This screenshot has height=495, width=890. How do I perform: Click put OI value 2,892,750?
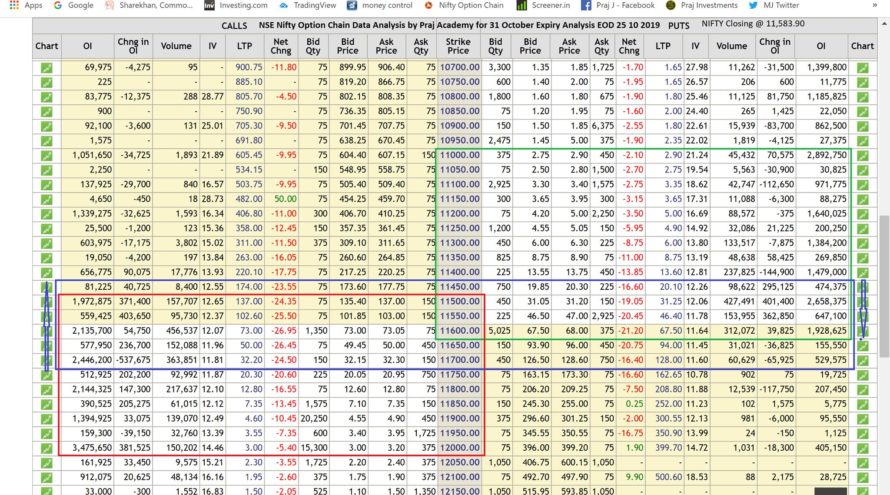point(826,155)
